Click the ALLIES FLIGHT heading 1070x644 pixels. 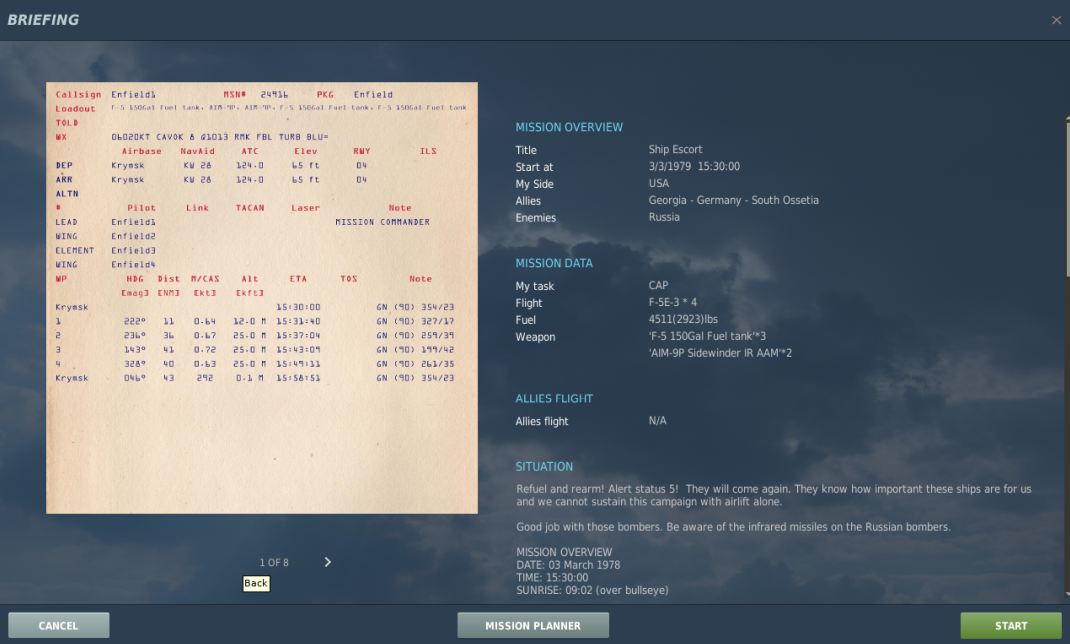[x=554, y=399]
